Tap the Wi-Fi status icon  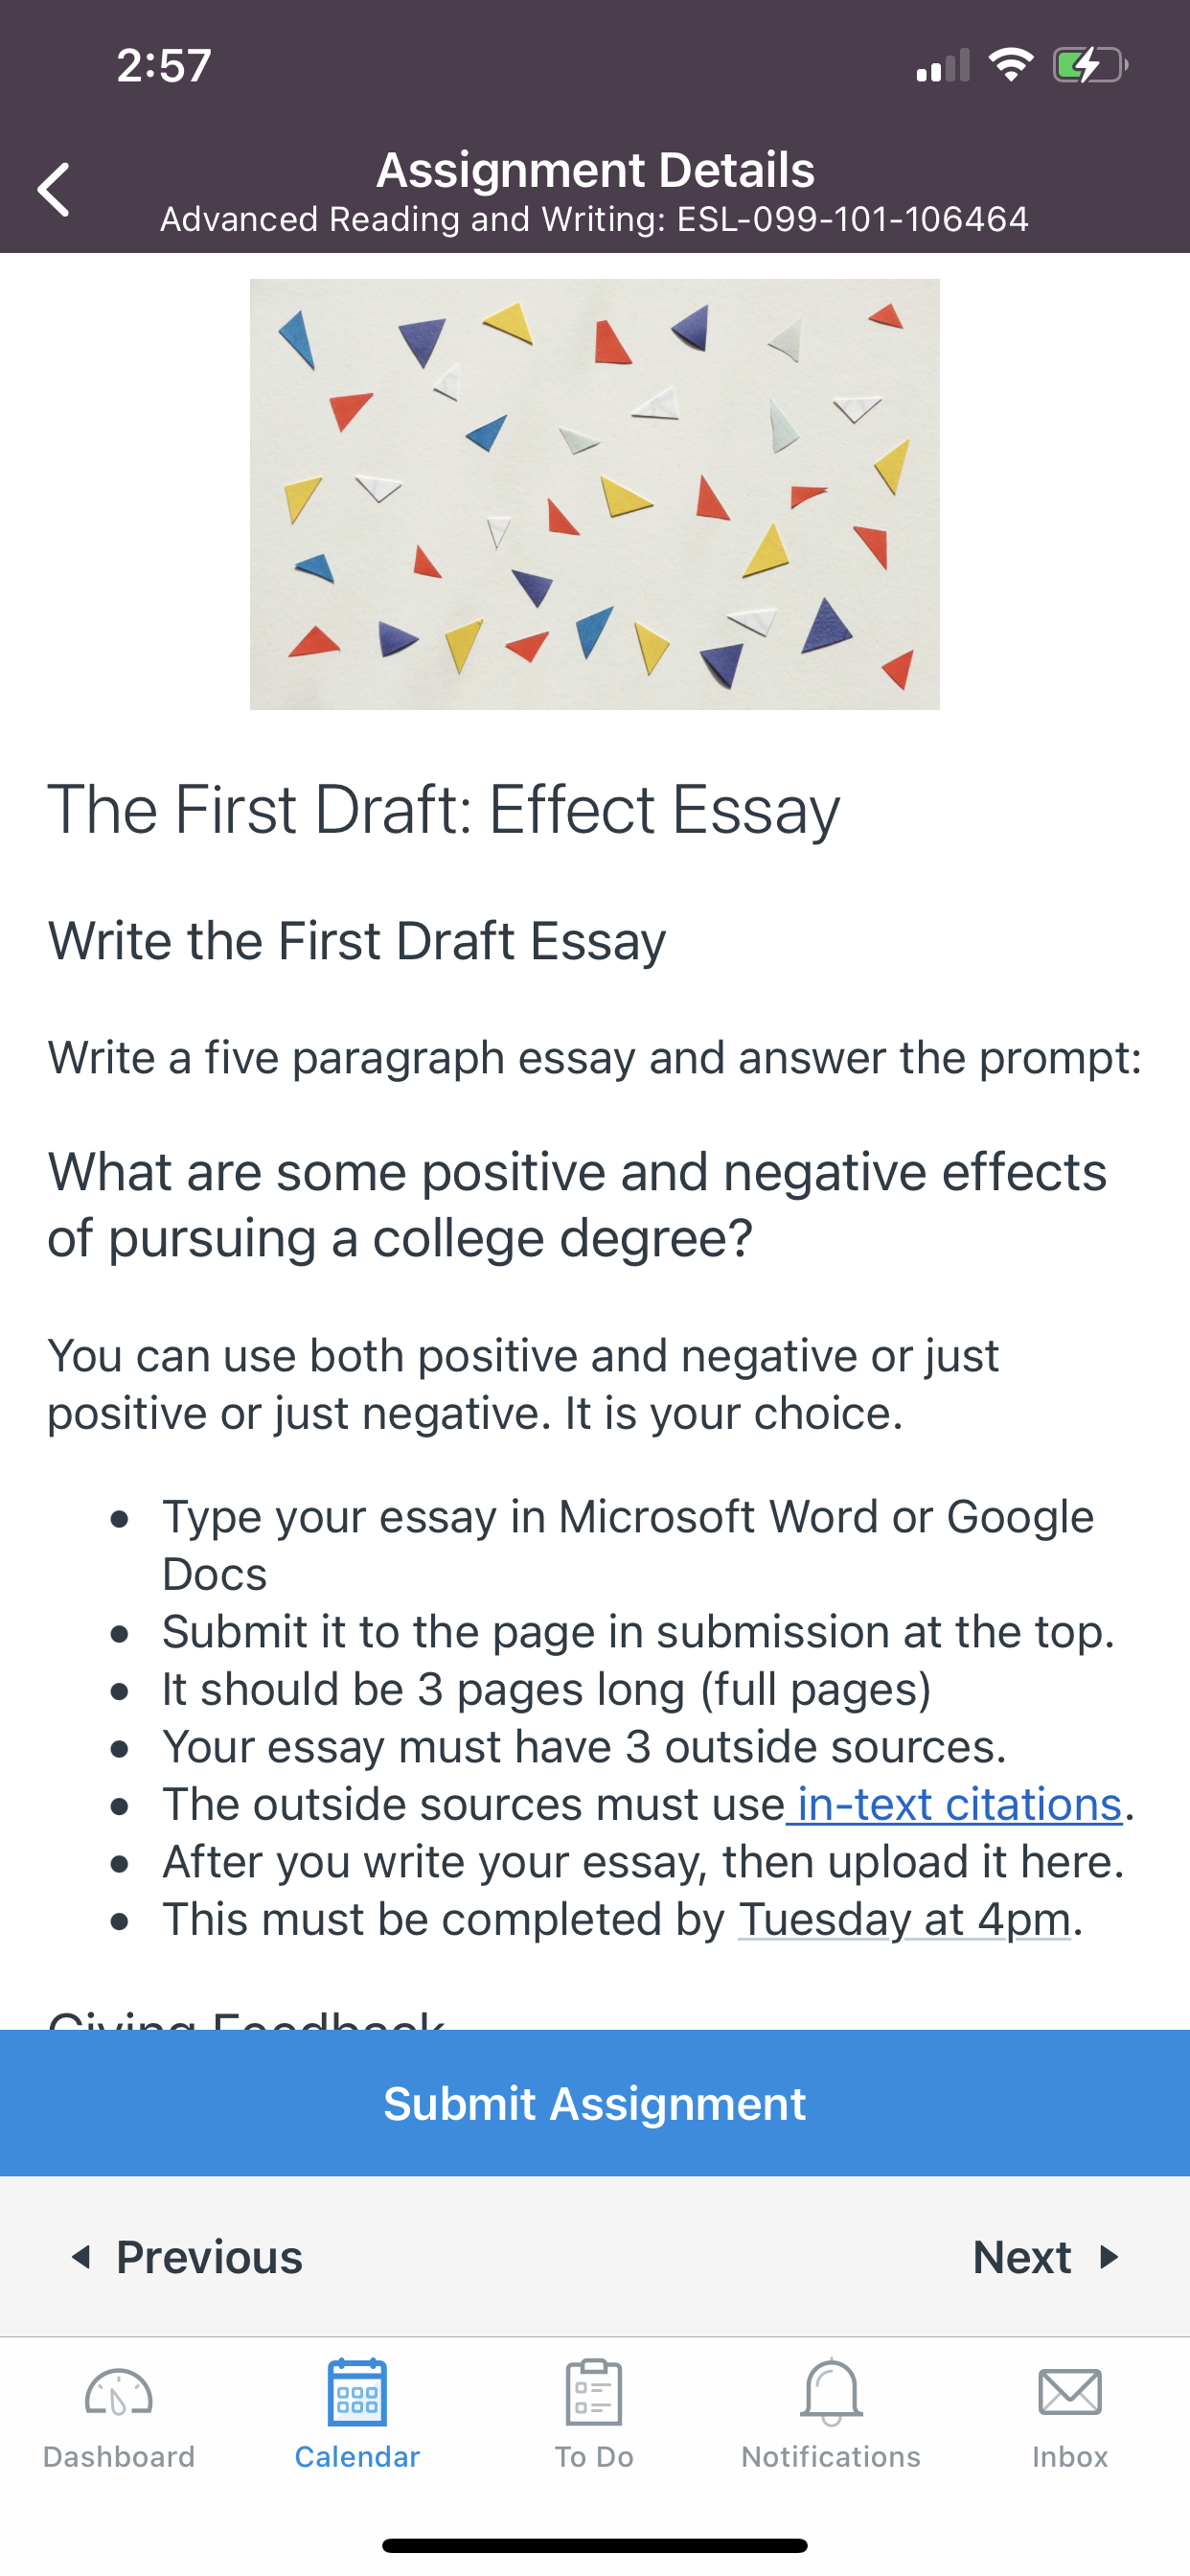(x=1011, y=65)
